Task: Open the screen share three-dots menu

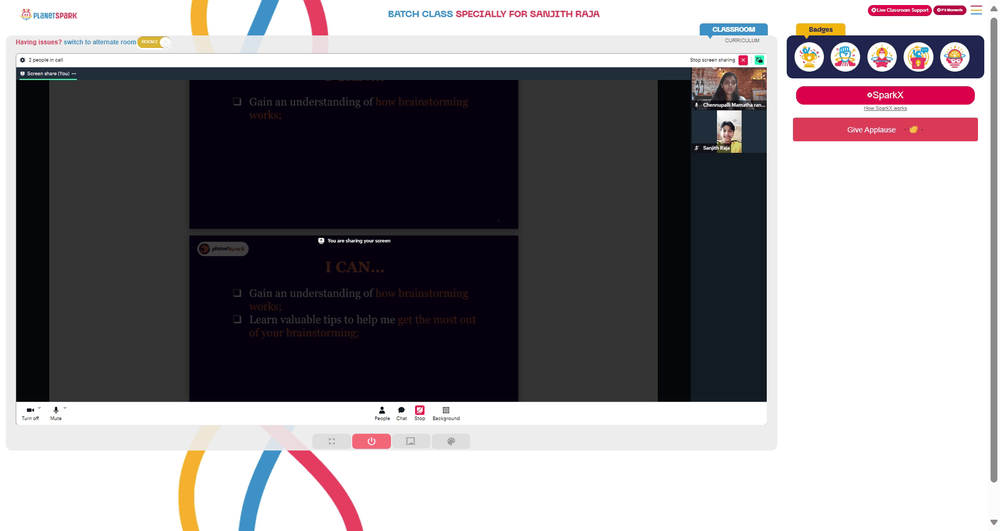Action: tap(74, 73)
